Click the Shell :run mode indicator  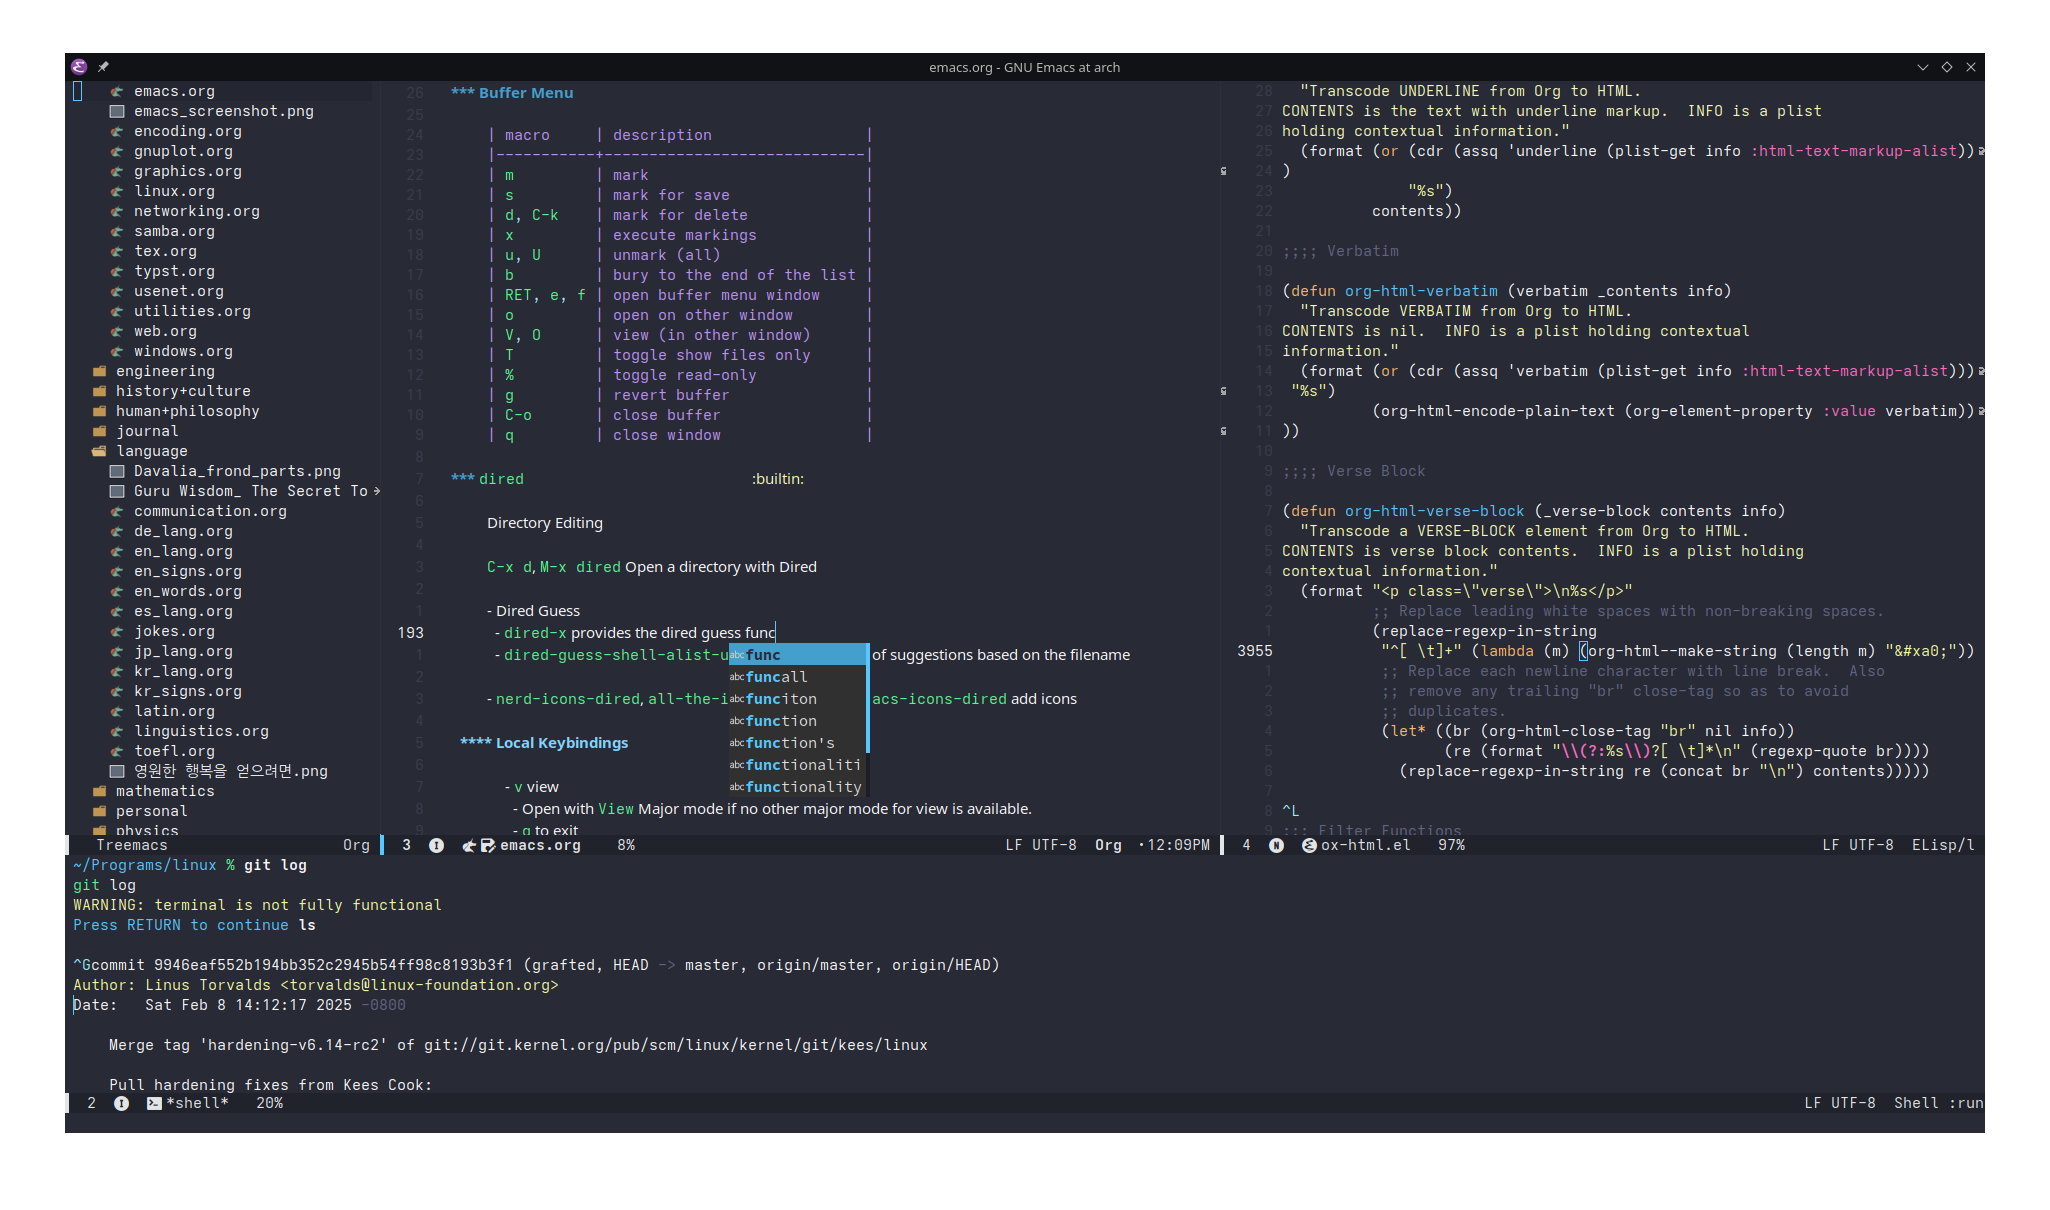[1938, 1103]
